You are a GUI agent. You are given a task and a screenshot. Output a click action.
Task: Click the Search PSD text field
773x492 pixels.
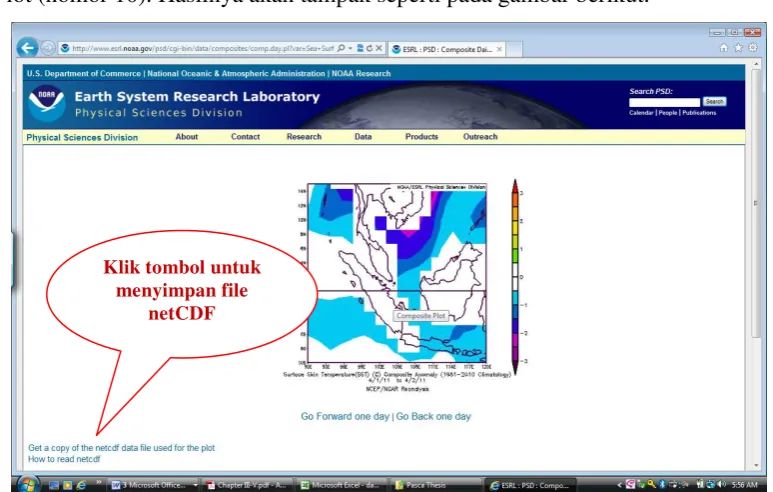(664, 102)
